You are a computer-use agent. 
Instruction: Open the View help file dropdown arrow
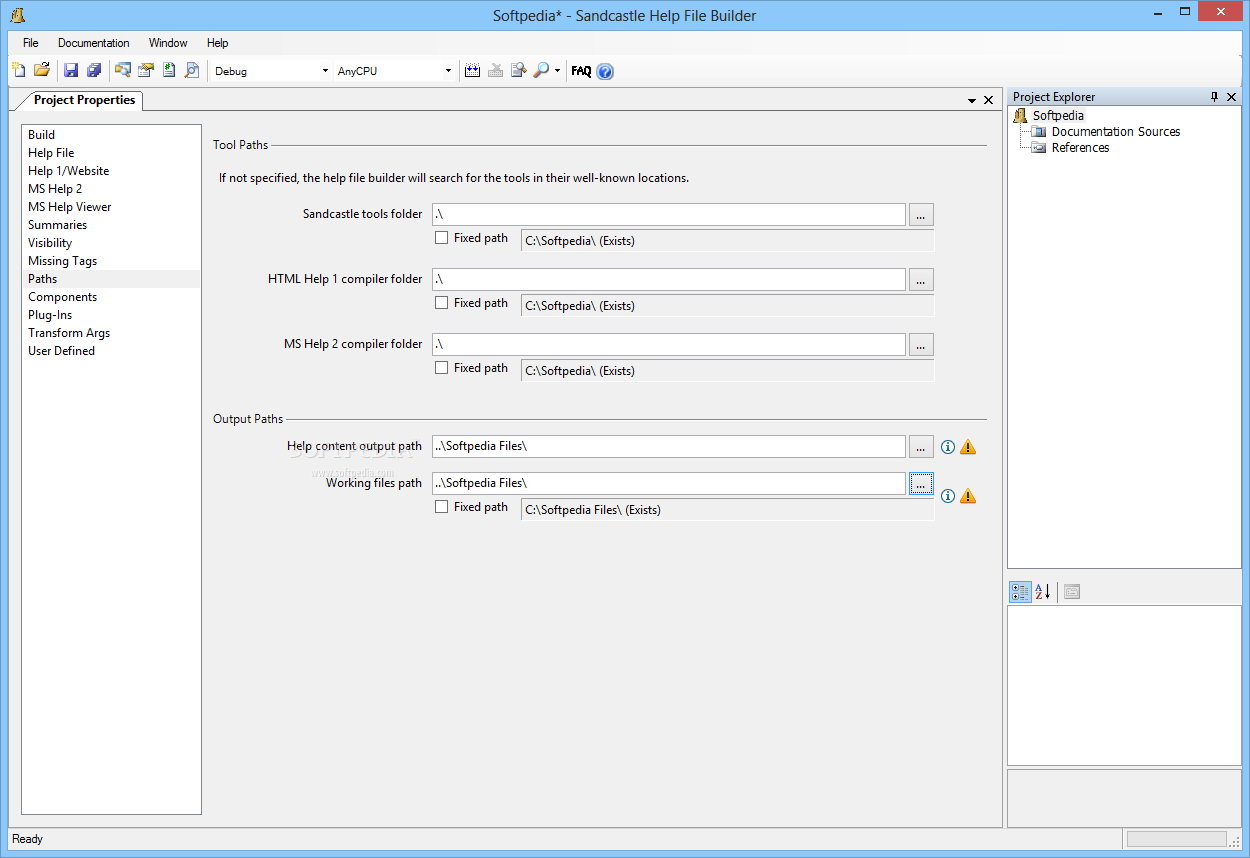[557, 71]
